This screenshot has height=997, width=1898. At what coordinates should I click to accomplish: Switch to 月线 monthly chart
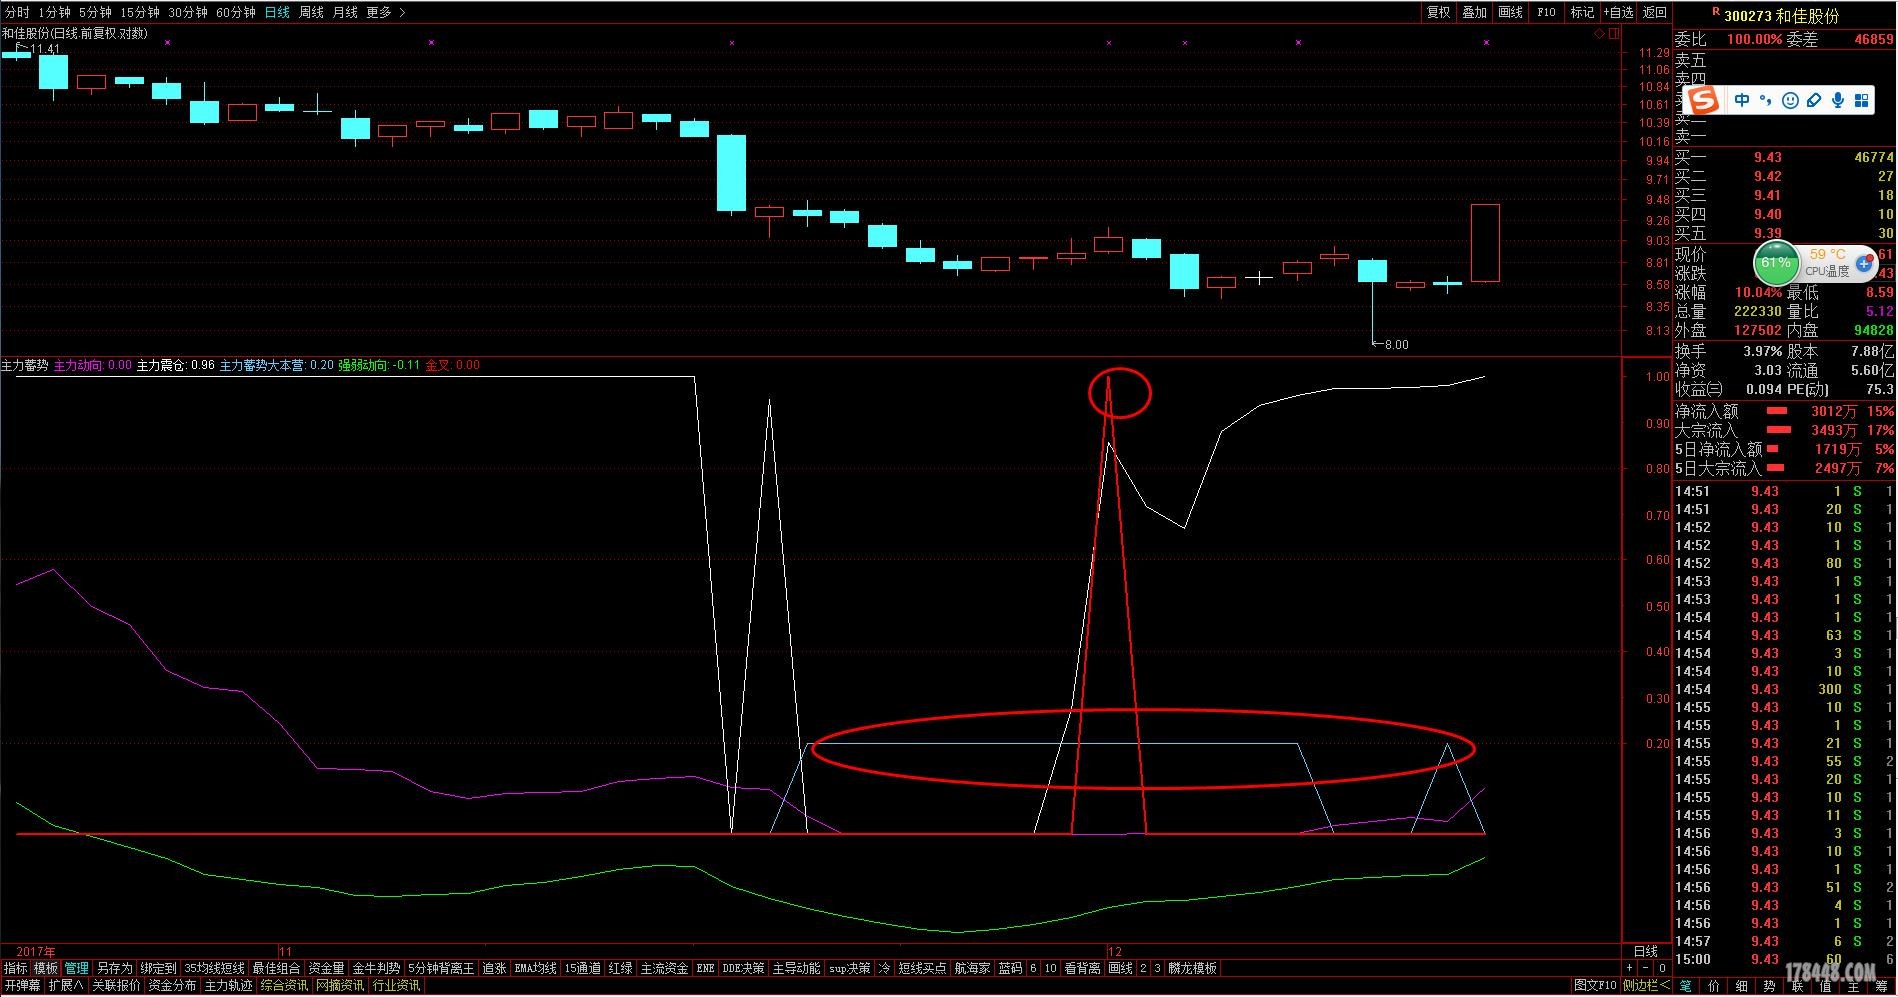[345, 12]
